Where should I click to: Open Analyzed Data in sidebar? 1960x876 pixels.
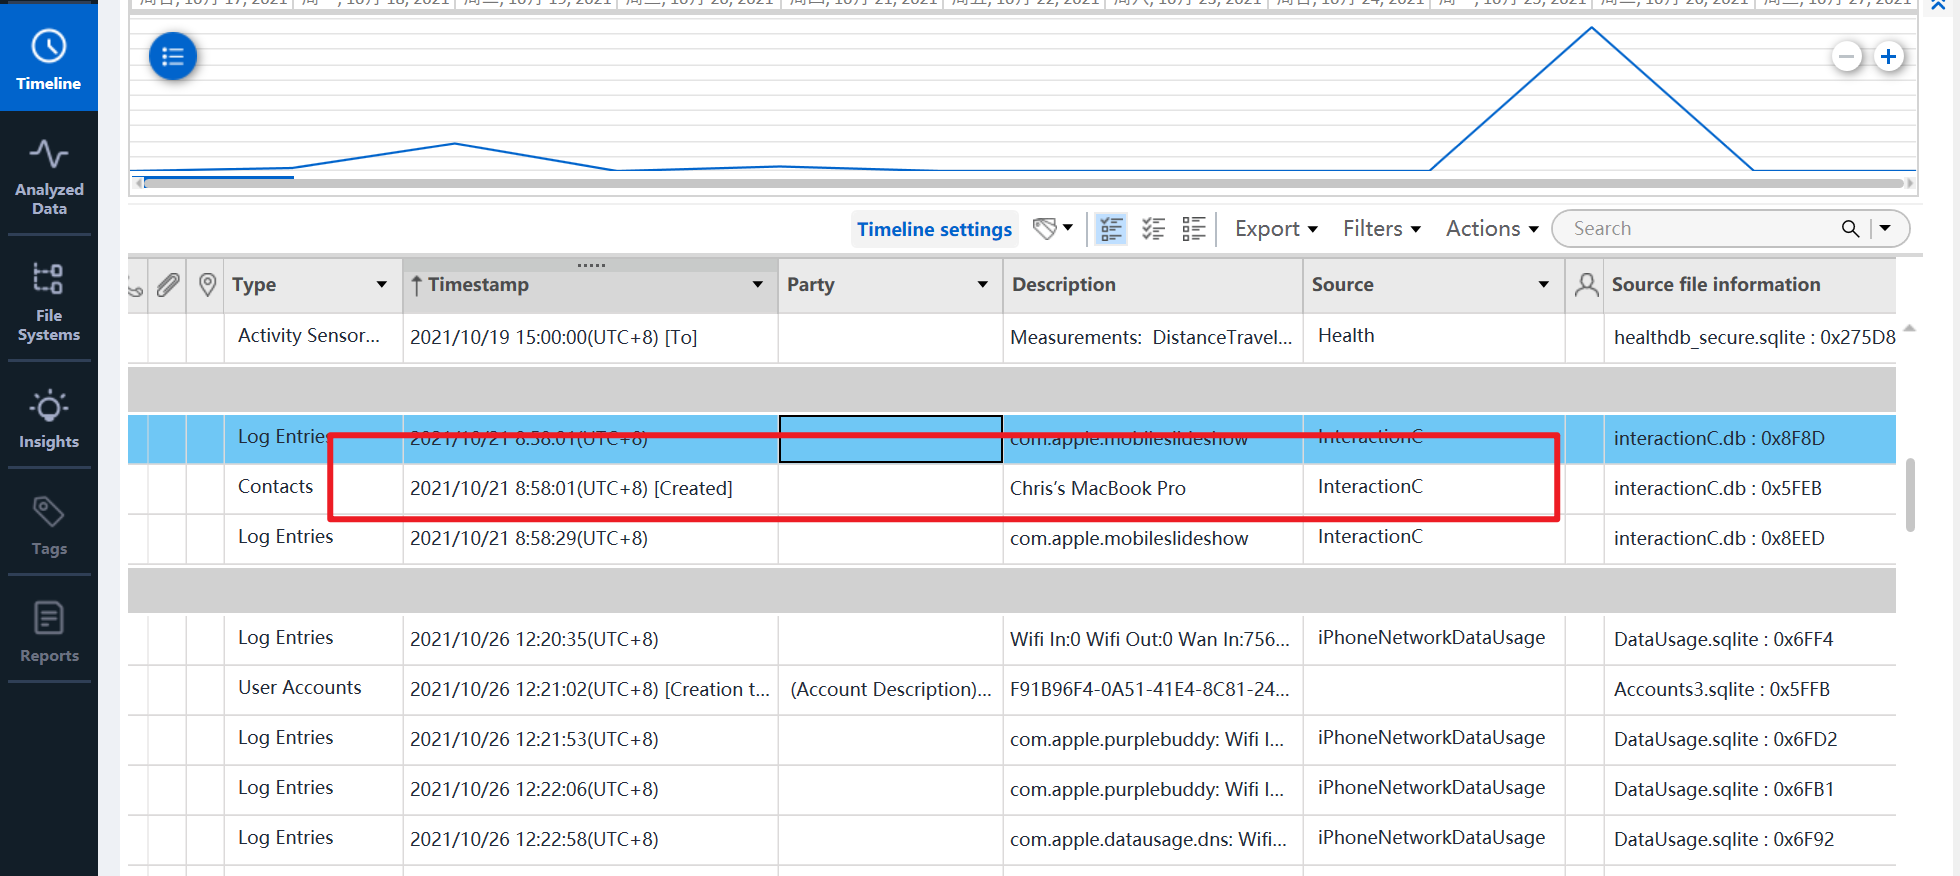point(48,177)
